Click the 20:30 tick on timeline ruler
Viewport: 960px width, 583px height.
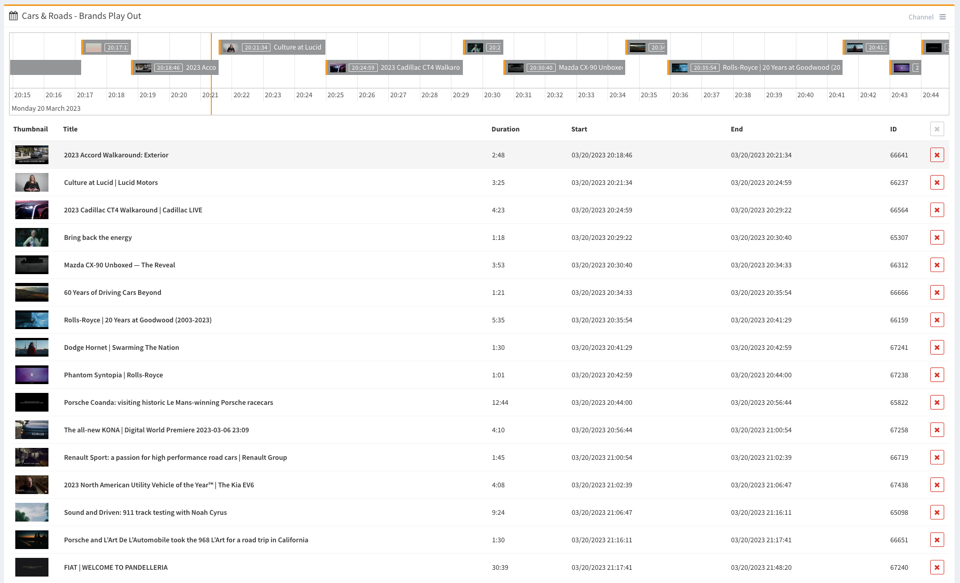492,95
